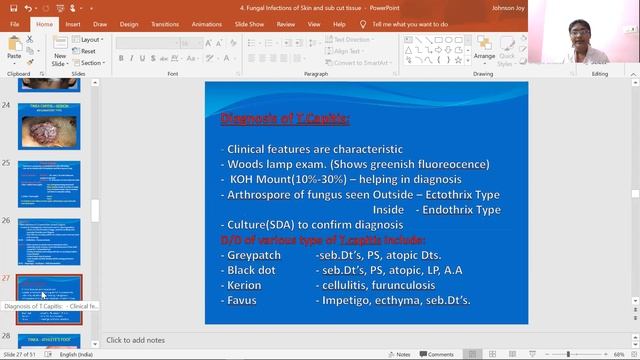Open the Arrange menu
Viewport: 640px width, 360px height.
coord(484,49)
